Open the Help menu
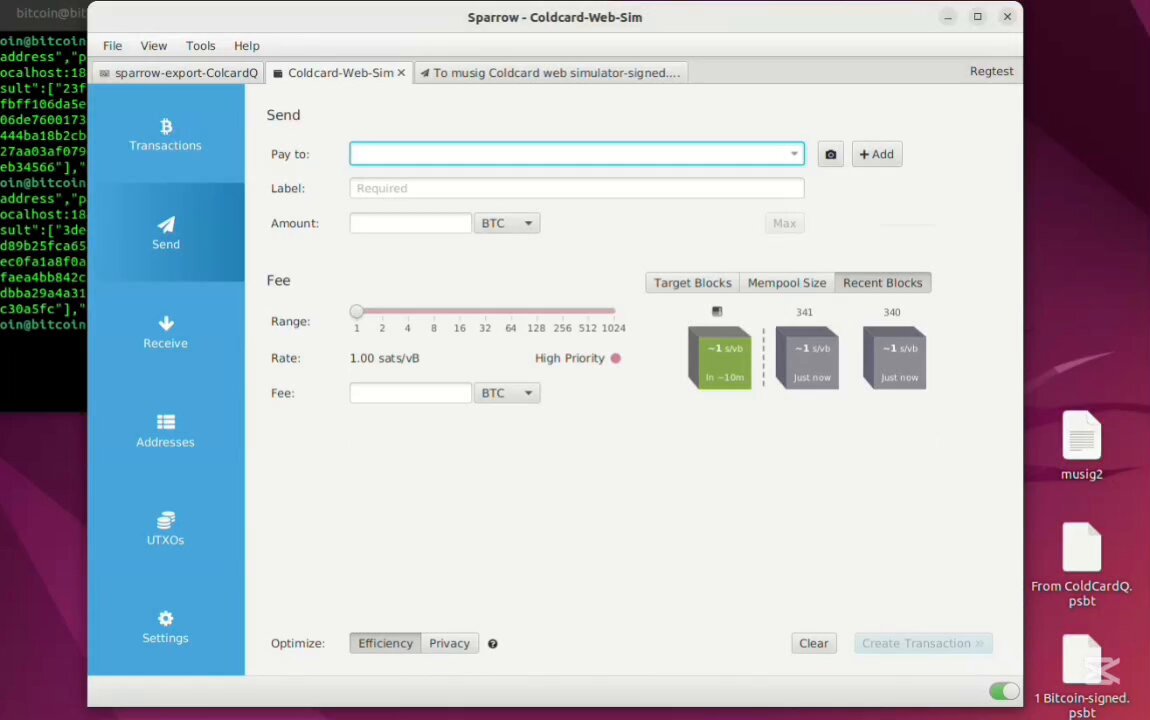This screenshot has width=1150, height=720. tap(246, 45)
